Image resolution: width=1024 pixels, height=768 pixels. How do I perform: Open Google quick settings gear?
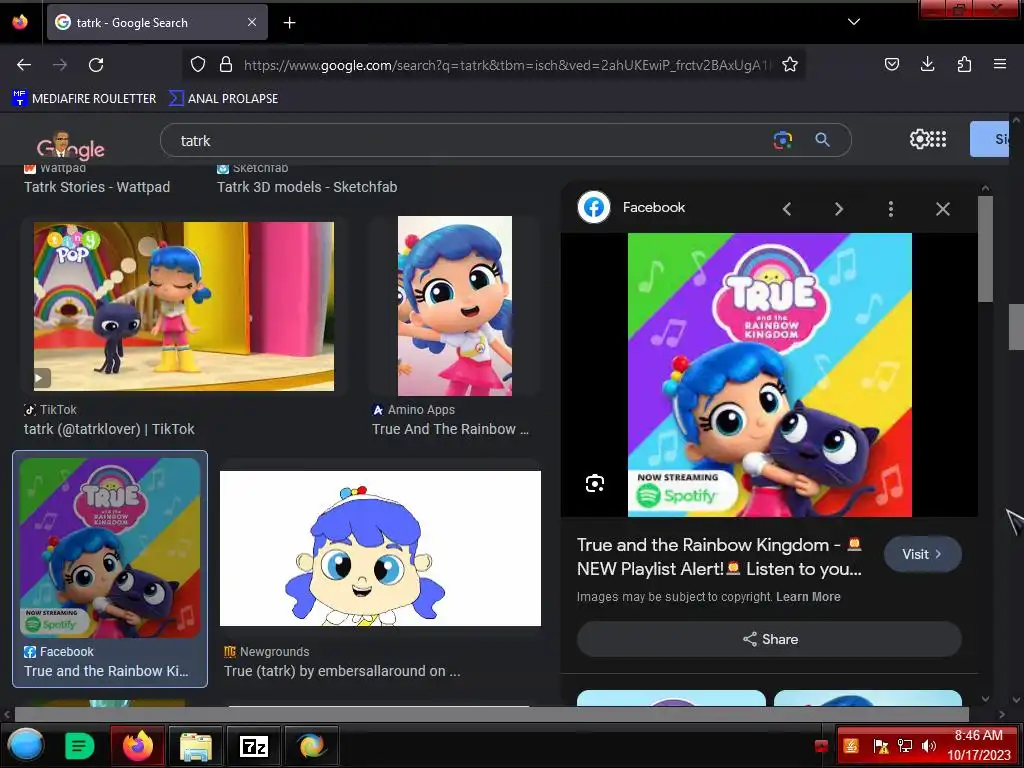[x=919, y=139]
